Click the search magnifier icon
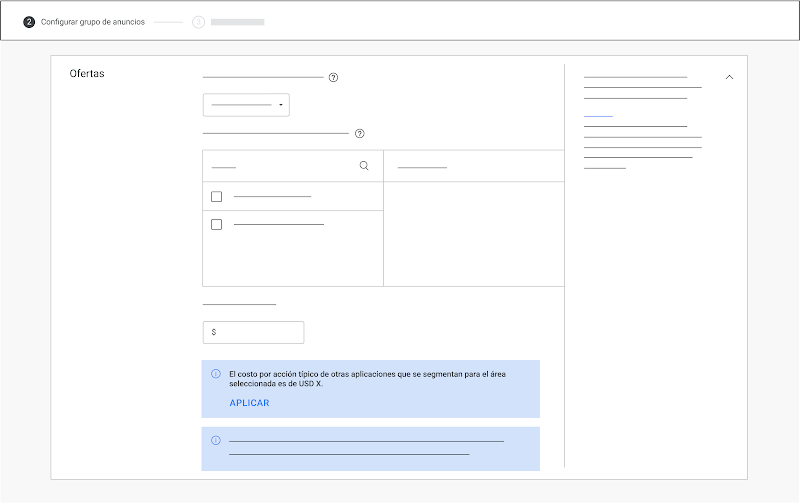Screen dimensions: 800x503 coord(364,166)
